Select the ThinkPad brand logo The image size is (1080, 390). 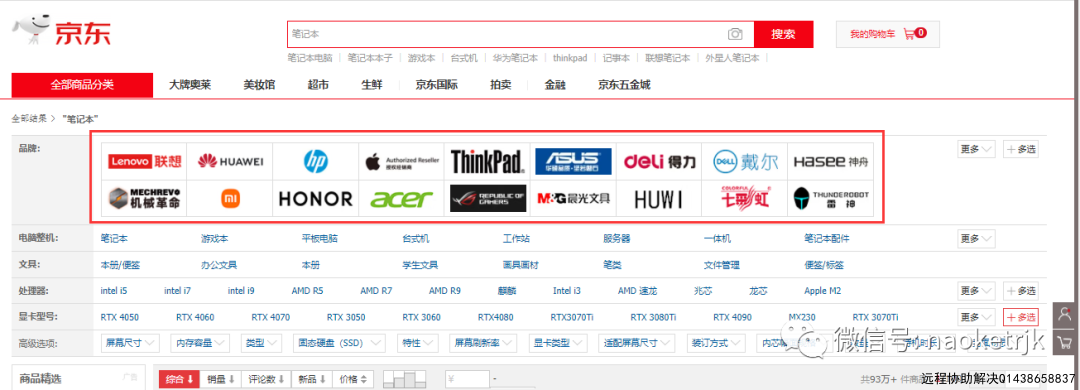click(x=488, y=162)
